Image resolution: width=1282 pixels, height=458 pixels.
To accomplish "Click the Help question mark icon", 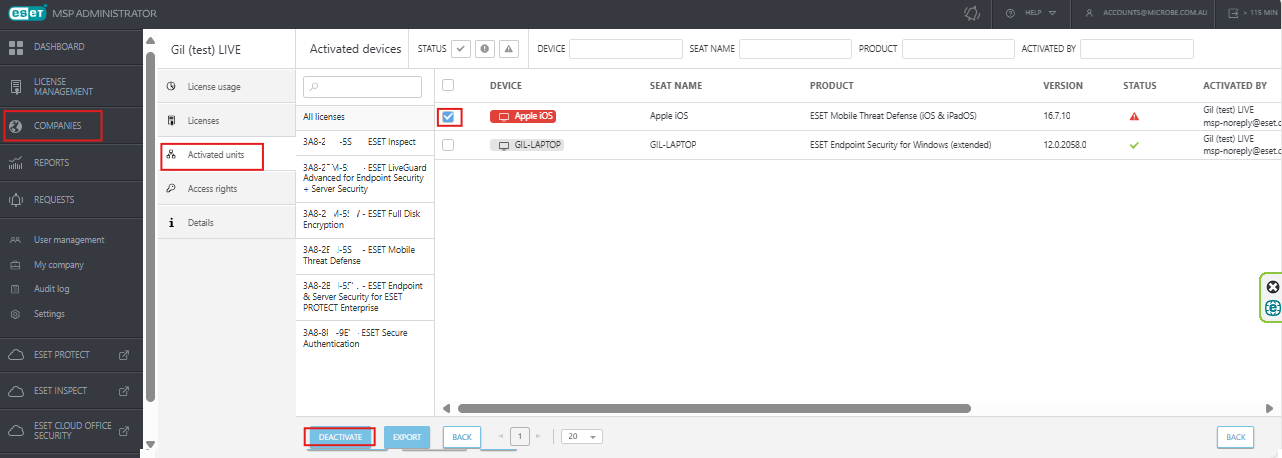I will click(1011, 13).
